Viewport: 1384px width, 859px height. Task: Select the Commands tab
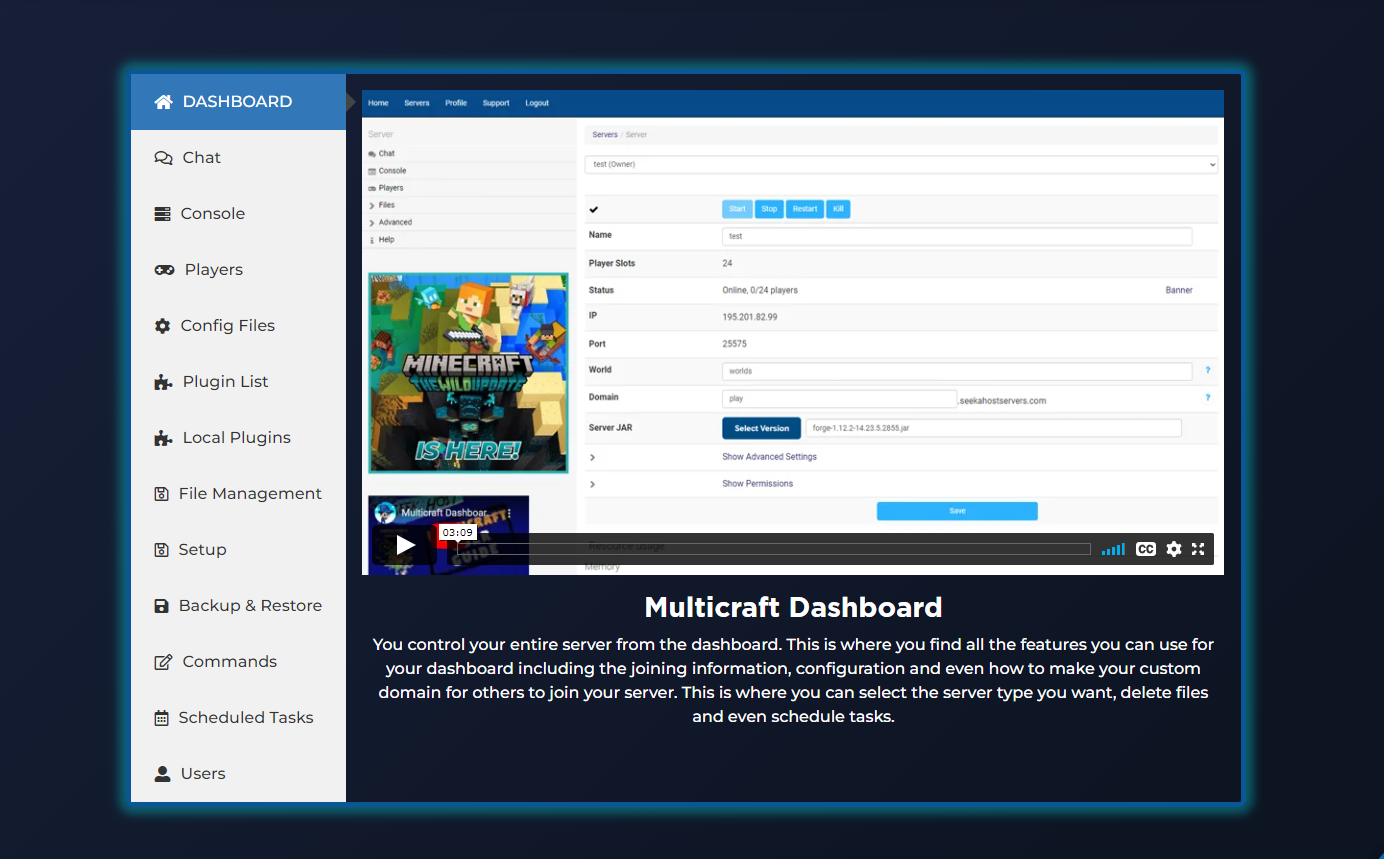[x=229, y=662]
